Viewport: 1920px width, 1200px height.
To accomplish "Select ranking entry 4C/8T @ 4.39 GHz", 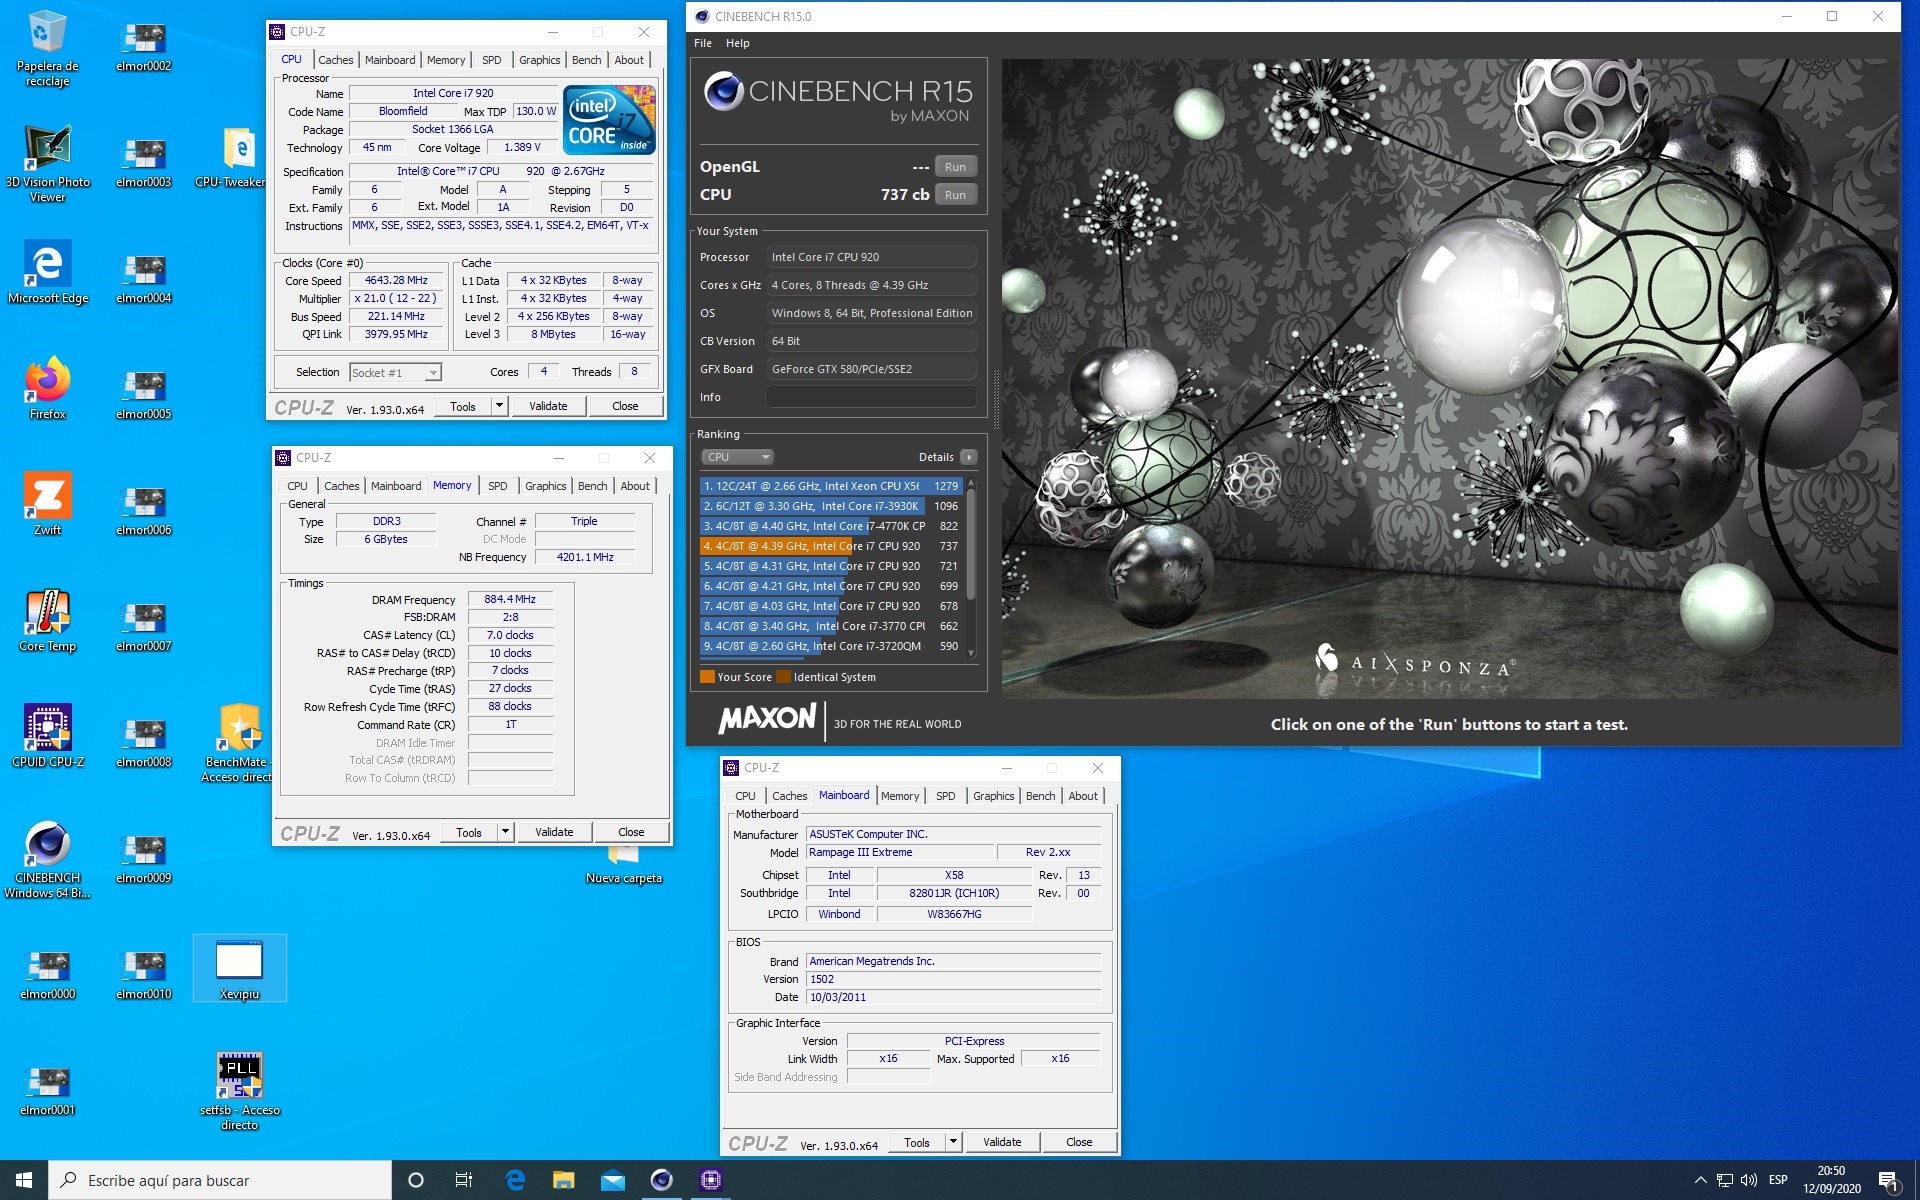I will [831, 546].
